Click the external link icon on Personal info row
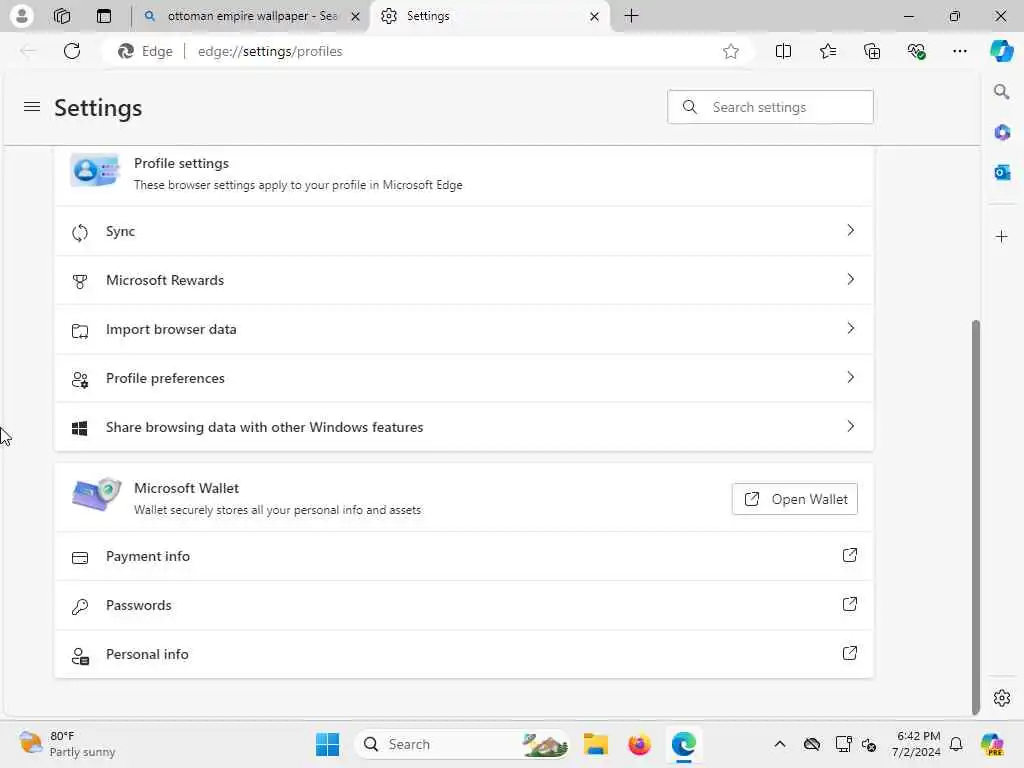1024x768 pixels. pyautogui.click(x=850, y=653)
